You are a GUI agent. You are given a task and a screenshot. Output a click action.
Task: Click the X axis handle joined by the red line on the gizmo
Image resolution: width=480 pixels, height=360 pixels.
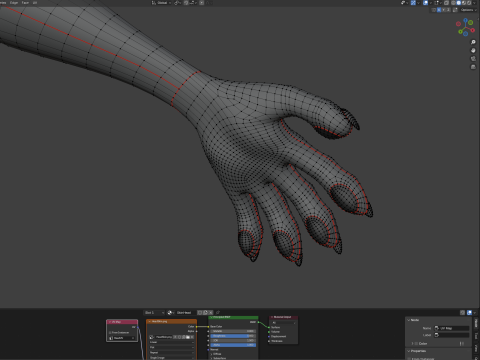point(473,30)
